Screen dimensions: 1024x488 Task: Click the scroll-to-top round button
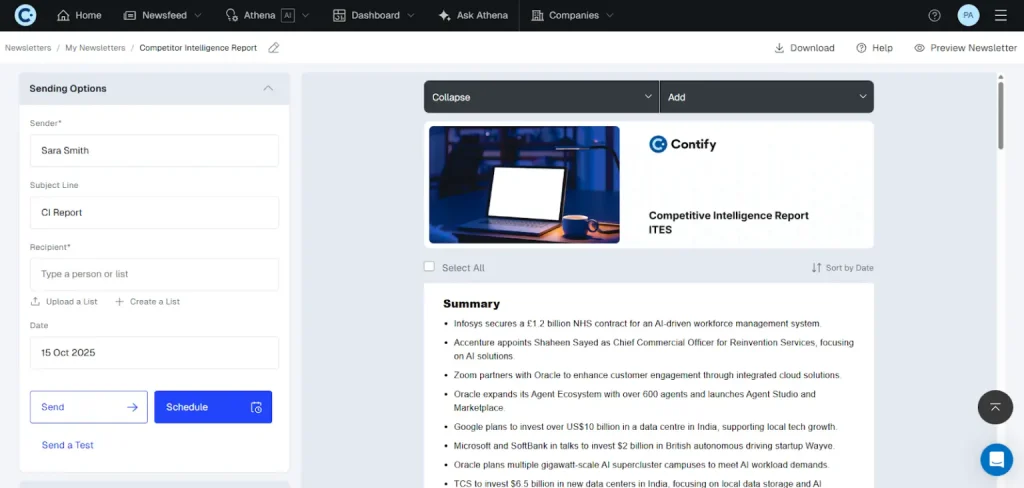[995, 407]
